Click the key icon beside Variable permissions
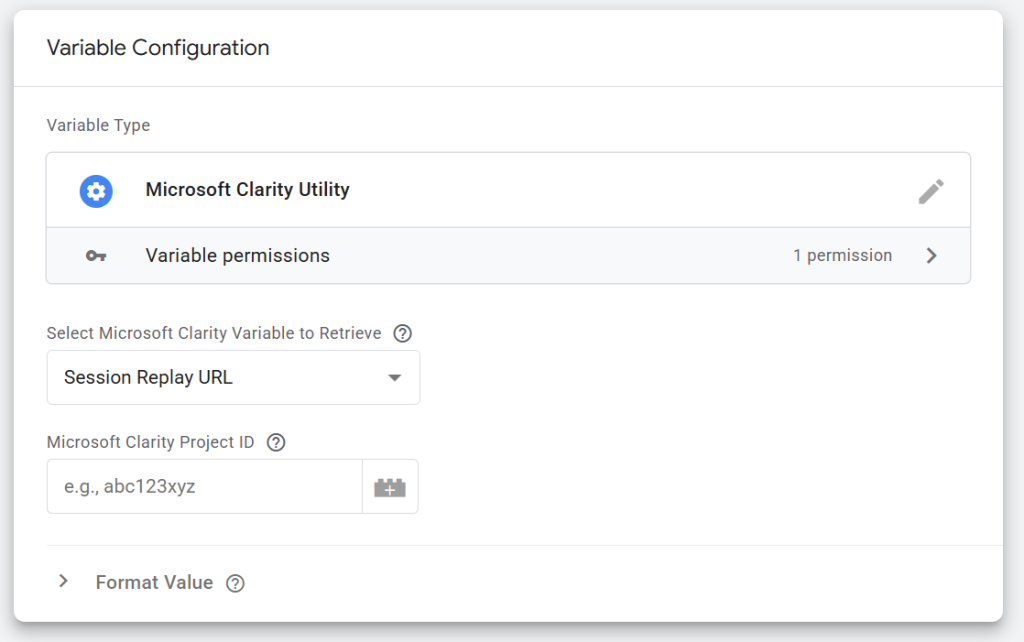The height and width of the screenshot is (642, 1024). click(96, 256)
